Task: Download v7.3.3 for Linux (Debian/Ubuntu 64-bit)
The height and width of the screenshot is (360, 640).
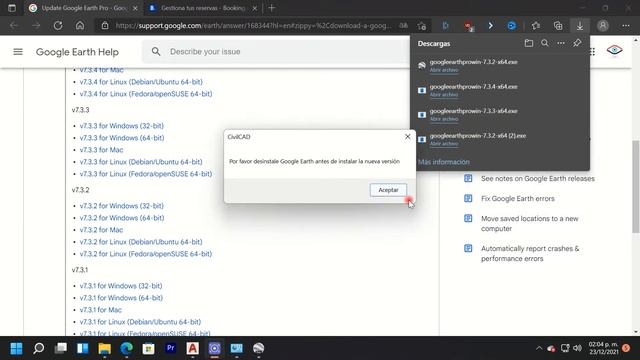Action: [x=141, y=162]
